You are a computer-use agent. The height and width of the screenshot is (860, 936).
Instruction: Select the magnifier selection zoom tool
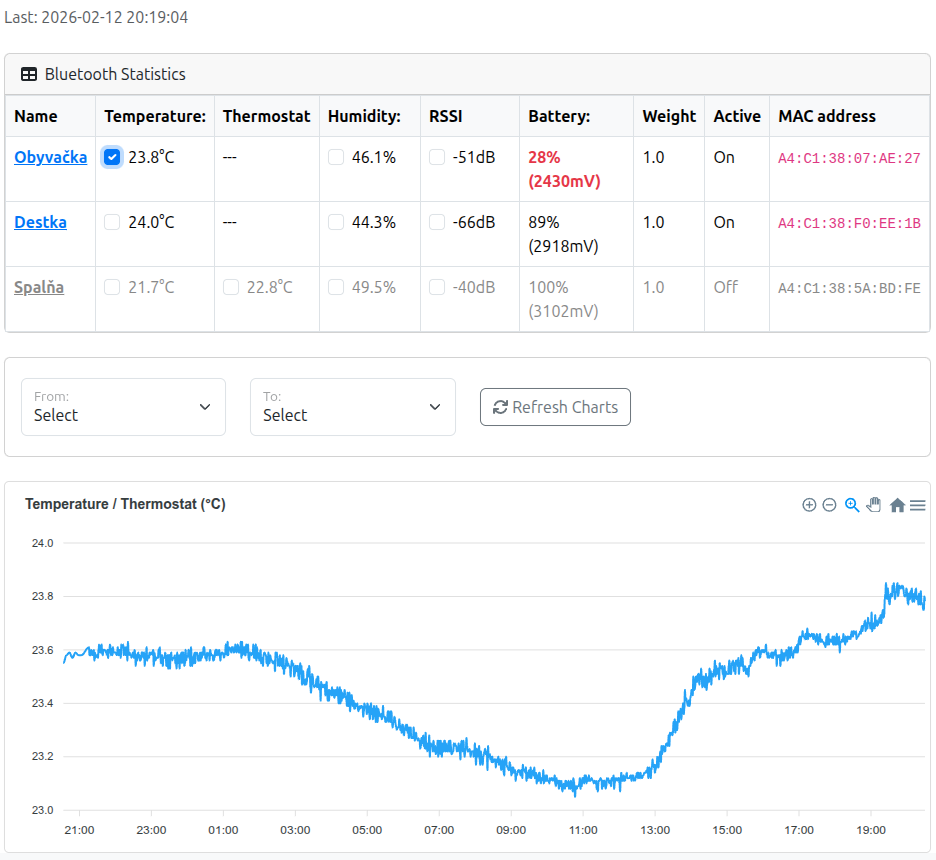(852, 505)
